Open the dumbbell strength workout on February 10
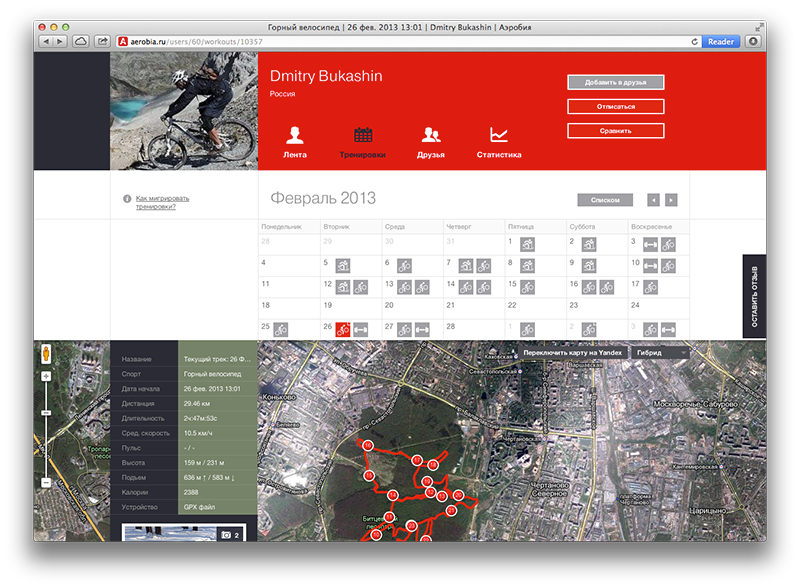The width and height of the screenshot is (800, 588). (650, 266)
